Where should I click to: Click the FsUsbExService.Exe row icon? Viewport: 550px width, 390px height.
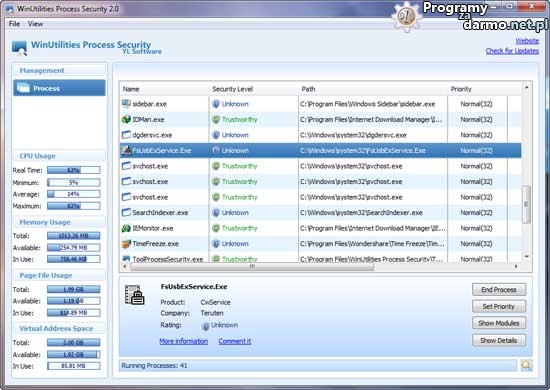click(x=126, y=150)
